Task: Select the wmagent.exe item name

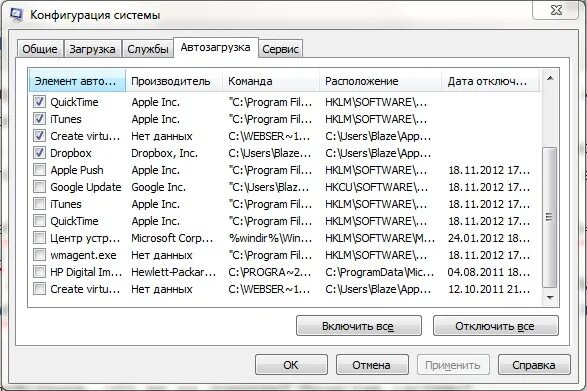Action: pyautogui.click(x=83, y=255)
